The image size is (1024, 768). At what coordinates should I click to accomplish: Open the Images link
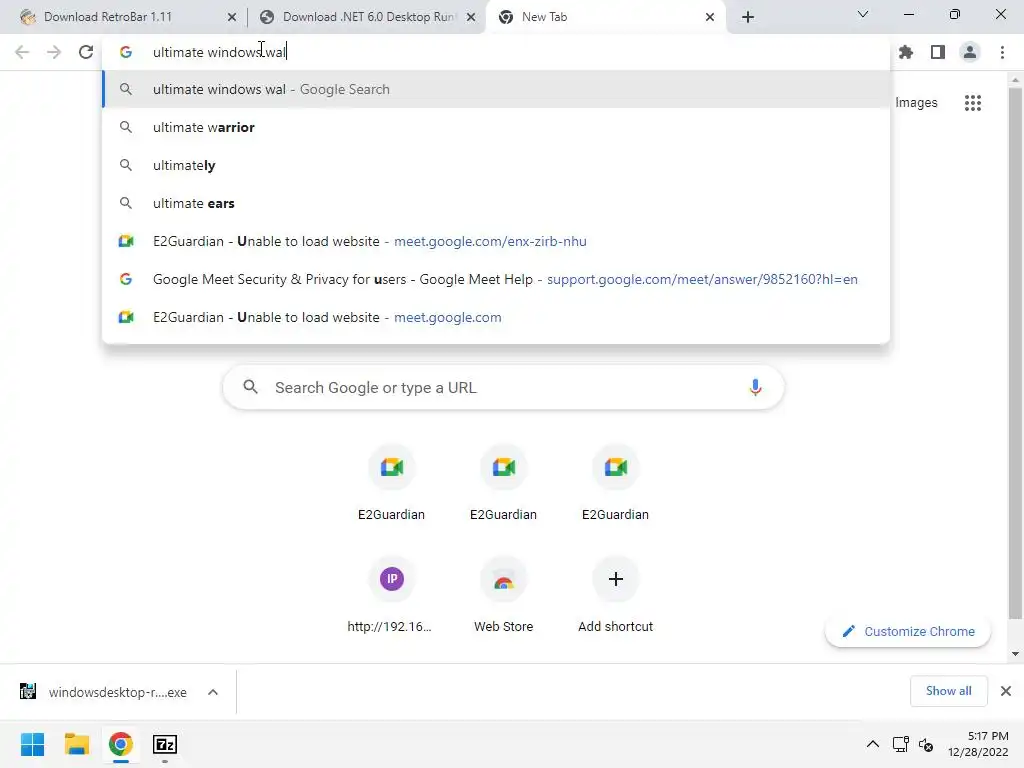[916, 103]
